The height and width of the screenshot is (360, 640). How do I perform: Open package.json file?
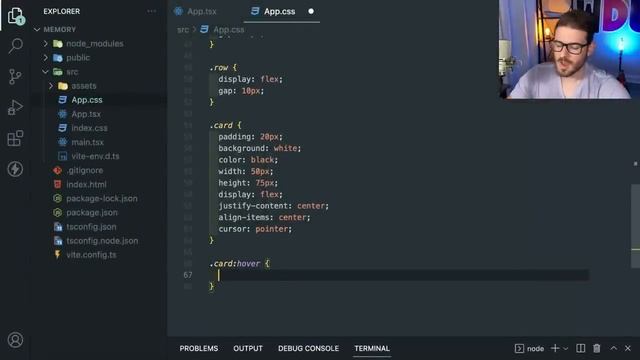(92, 213)
